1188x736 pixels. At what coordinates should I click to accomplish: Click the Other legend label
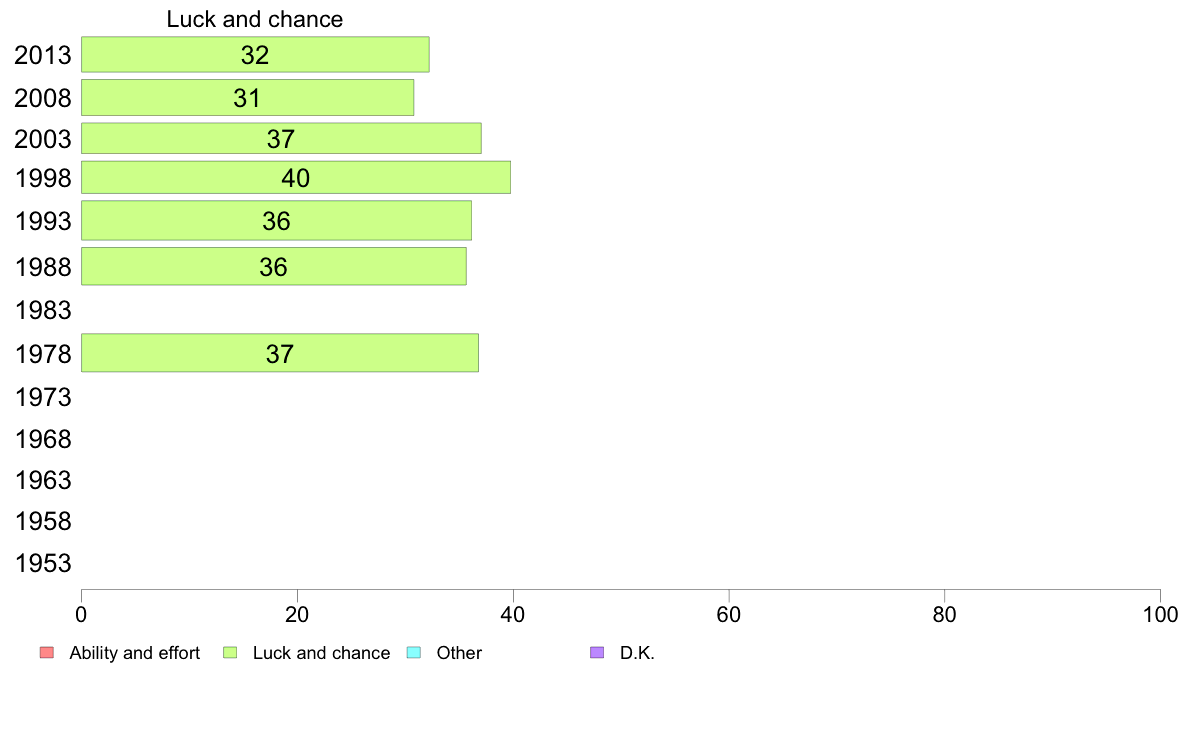(459, 653)
